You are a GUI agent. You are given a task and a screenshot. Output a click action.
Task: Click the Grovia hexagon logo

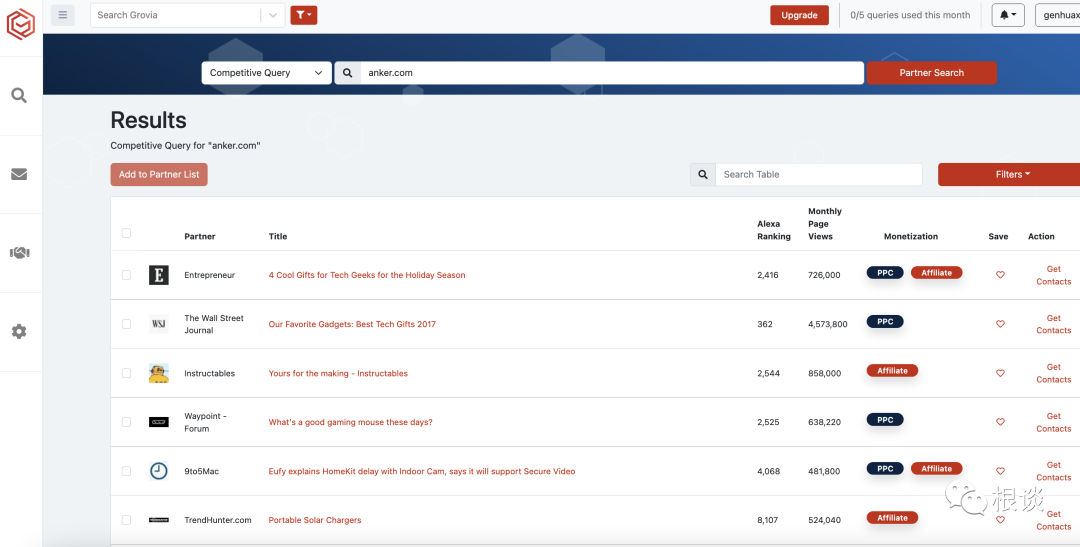(21, 24)
